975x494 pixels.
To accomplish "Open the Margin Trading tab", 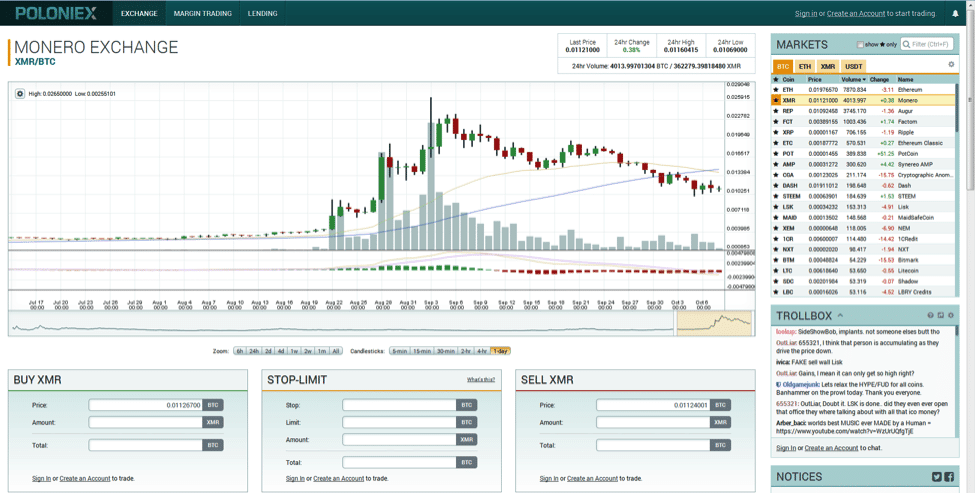I will (203, 13).
